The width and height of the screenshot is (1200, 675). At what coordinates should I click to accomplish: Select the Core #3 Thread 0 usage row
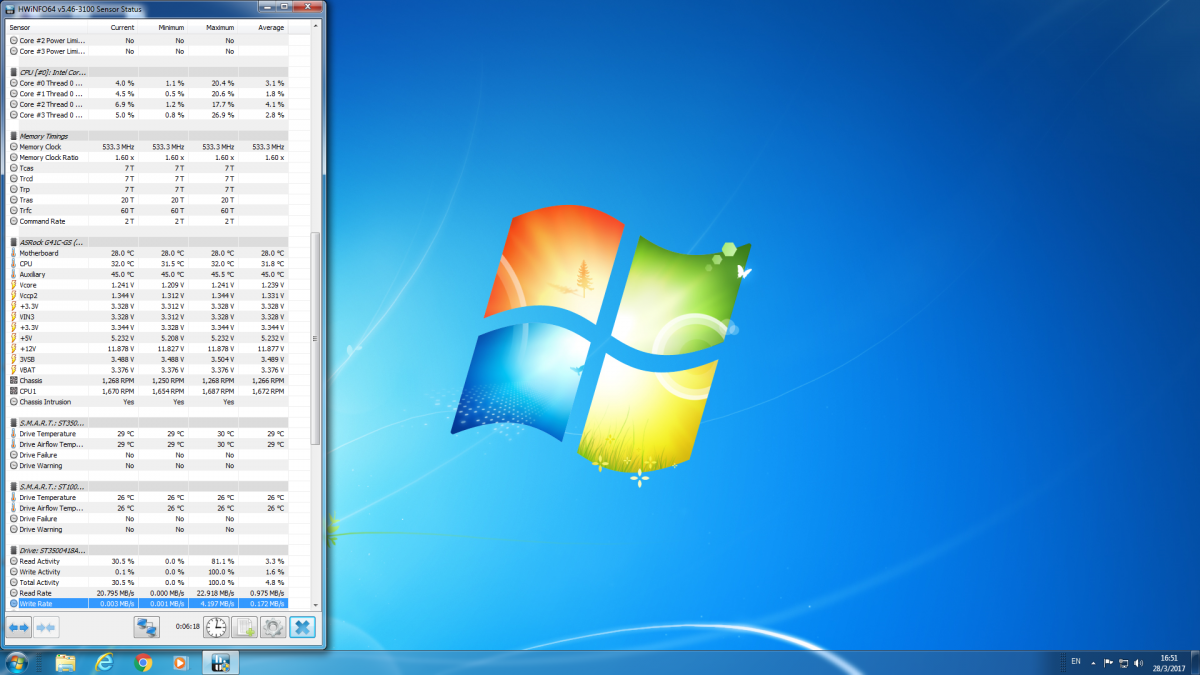tap(147, 115)
